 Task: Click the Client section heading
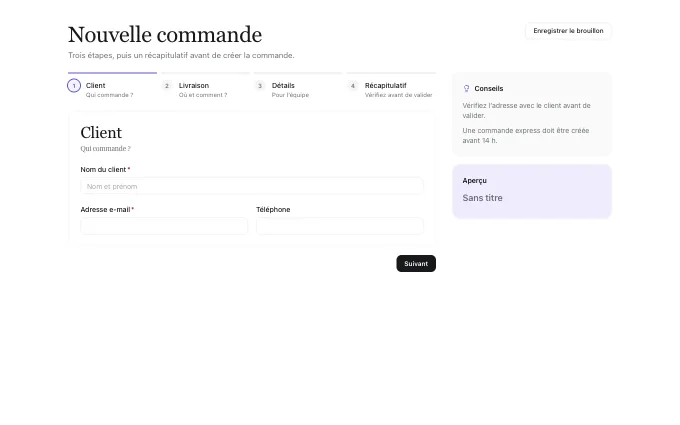[101, 132]
